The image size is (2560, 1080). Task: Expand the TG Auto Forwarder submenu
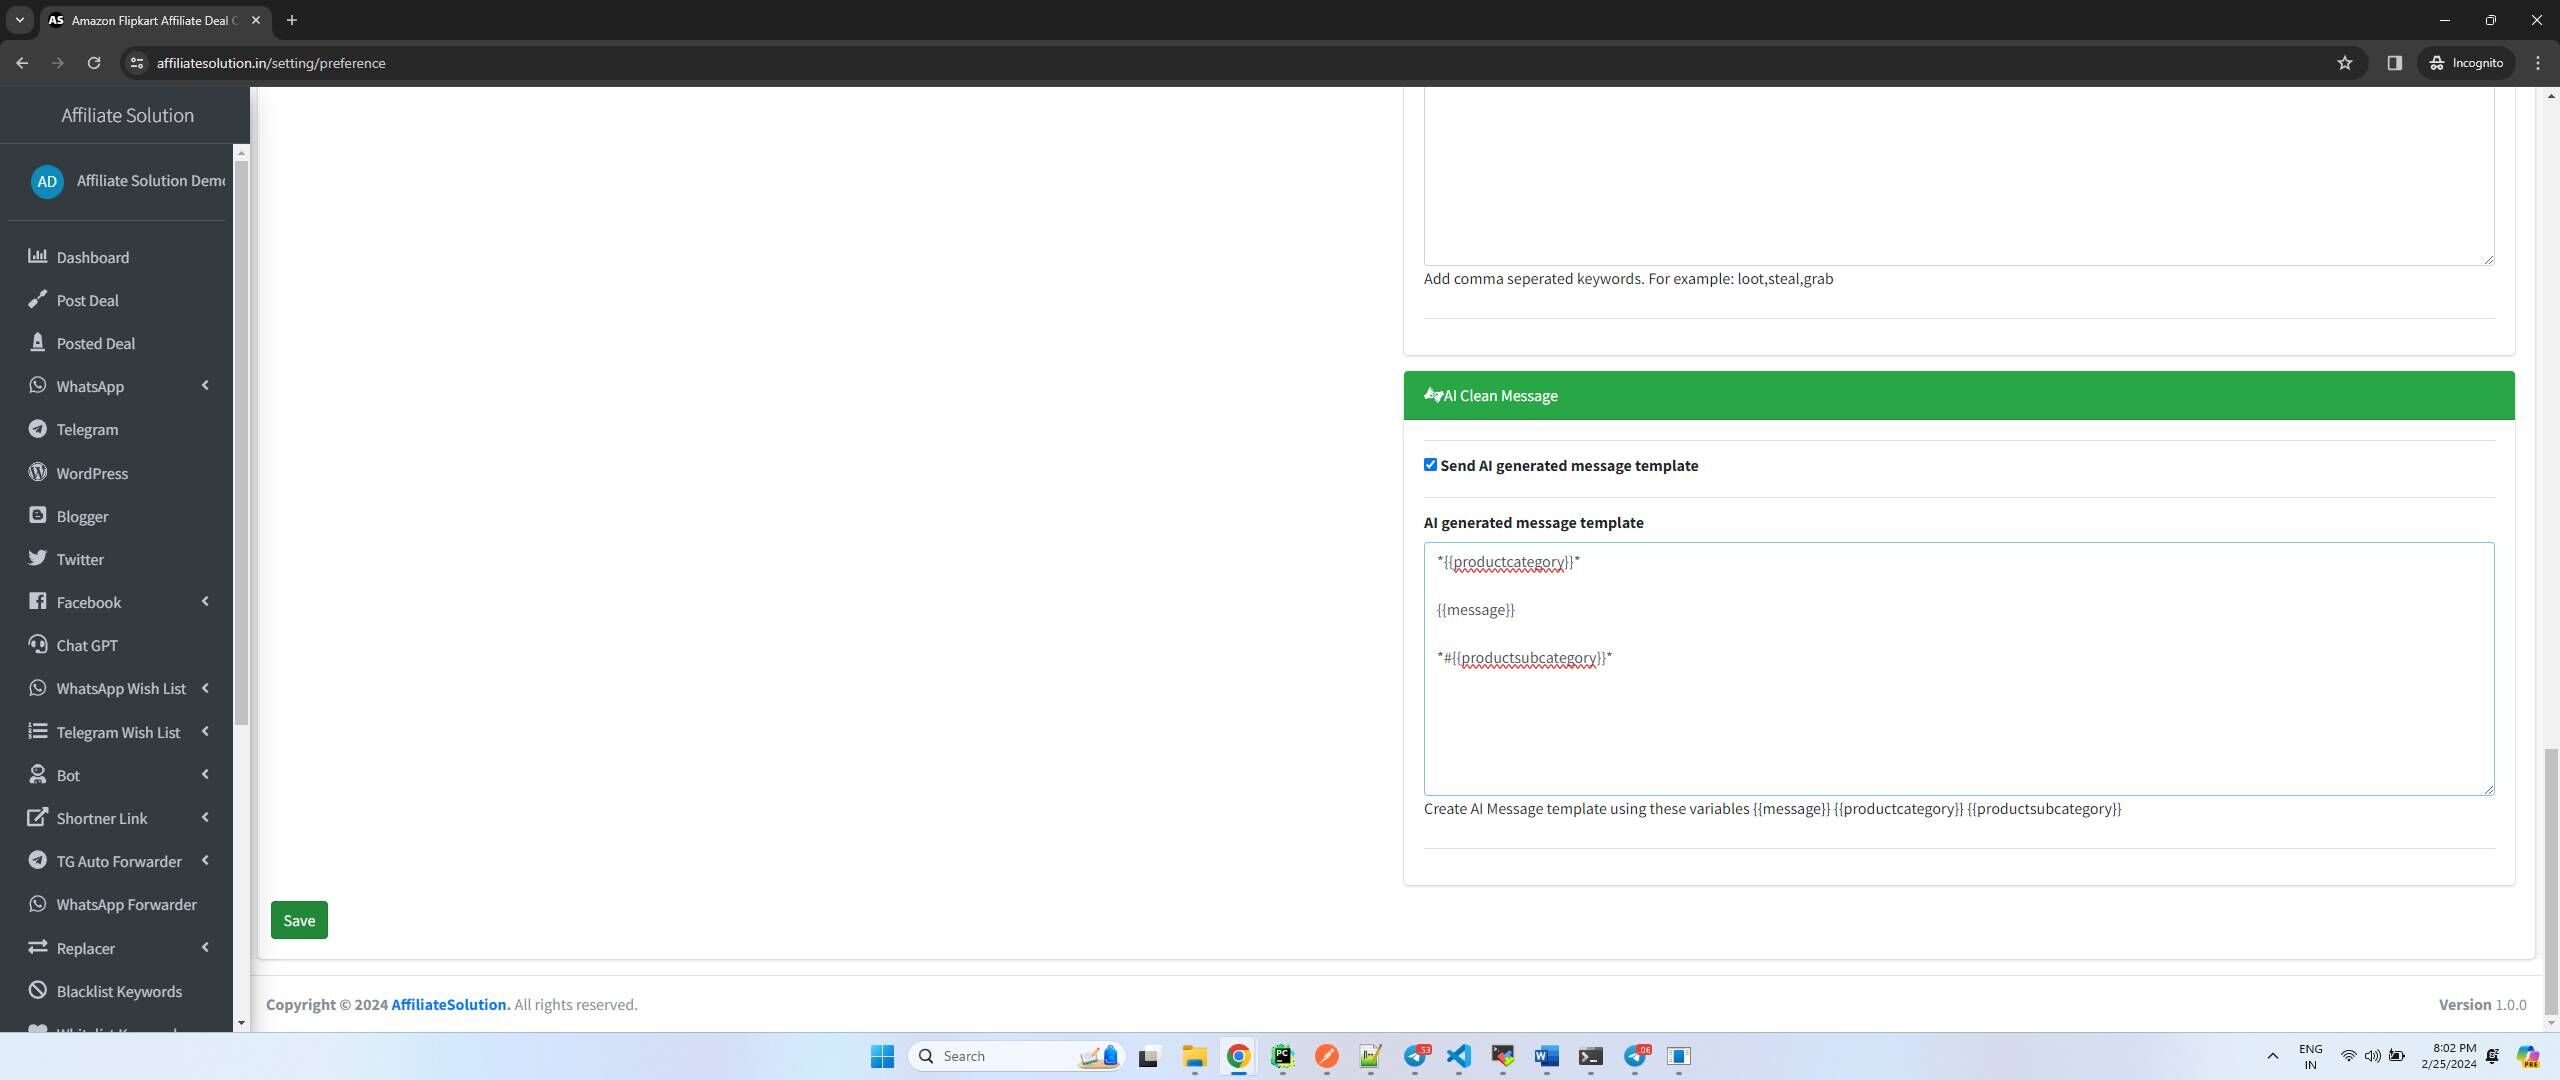pos(205,861)
